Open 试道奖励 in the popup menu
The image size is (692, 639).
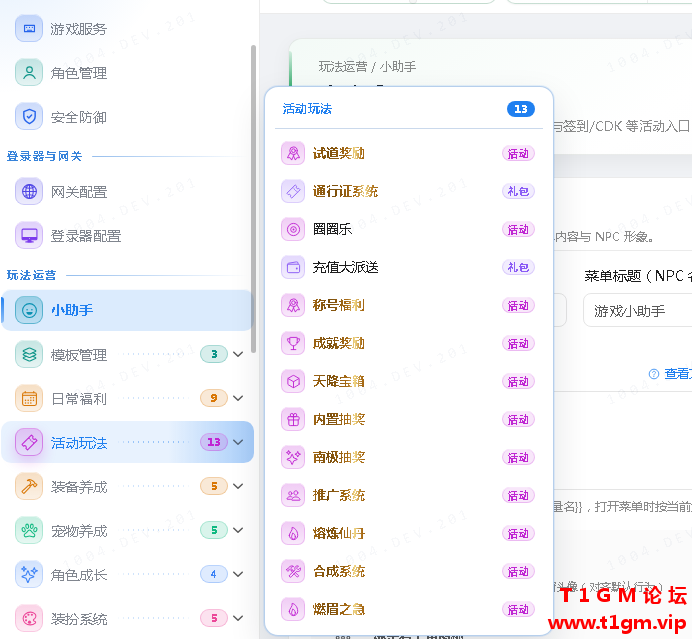click(408, 154)
